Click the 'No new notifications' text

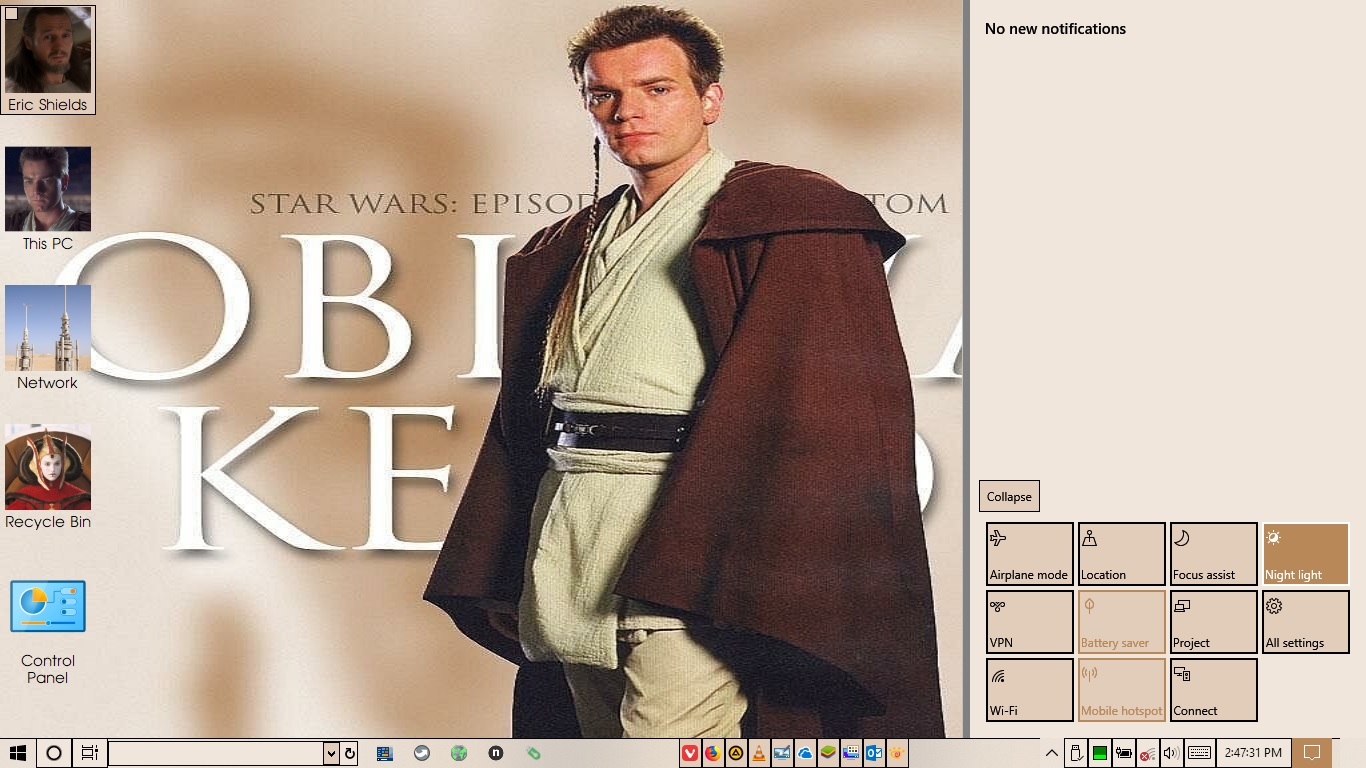point(1055,29)
